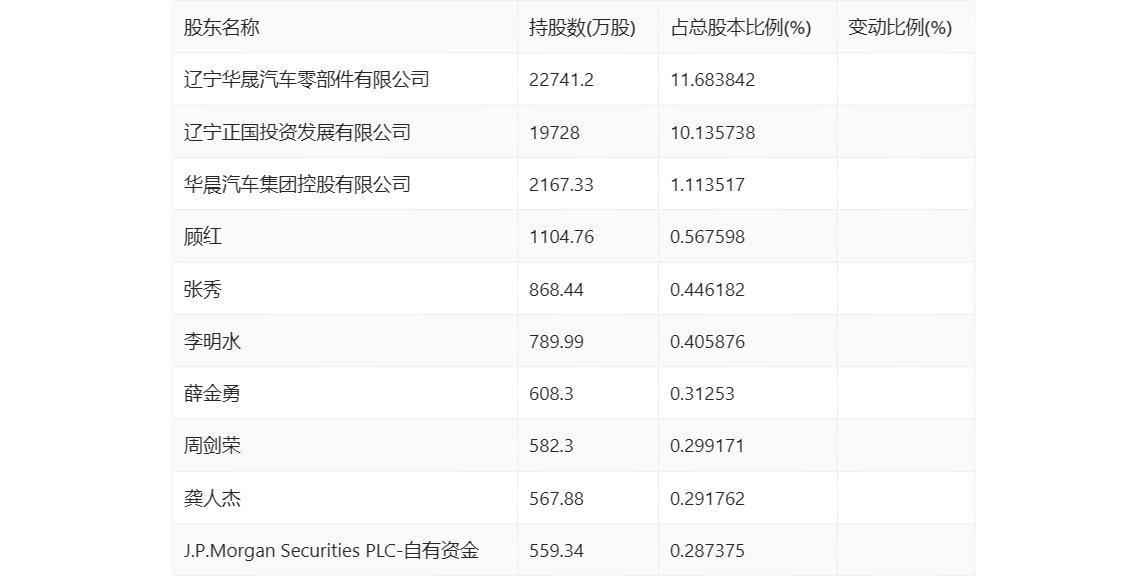Click the percentage 1.113517

[x=707, y=184]
